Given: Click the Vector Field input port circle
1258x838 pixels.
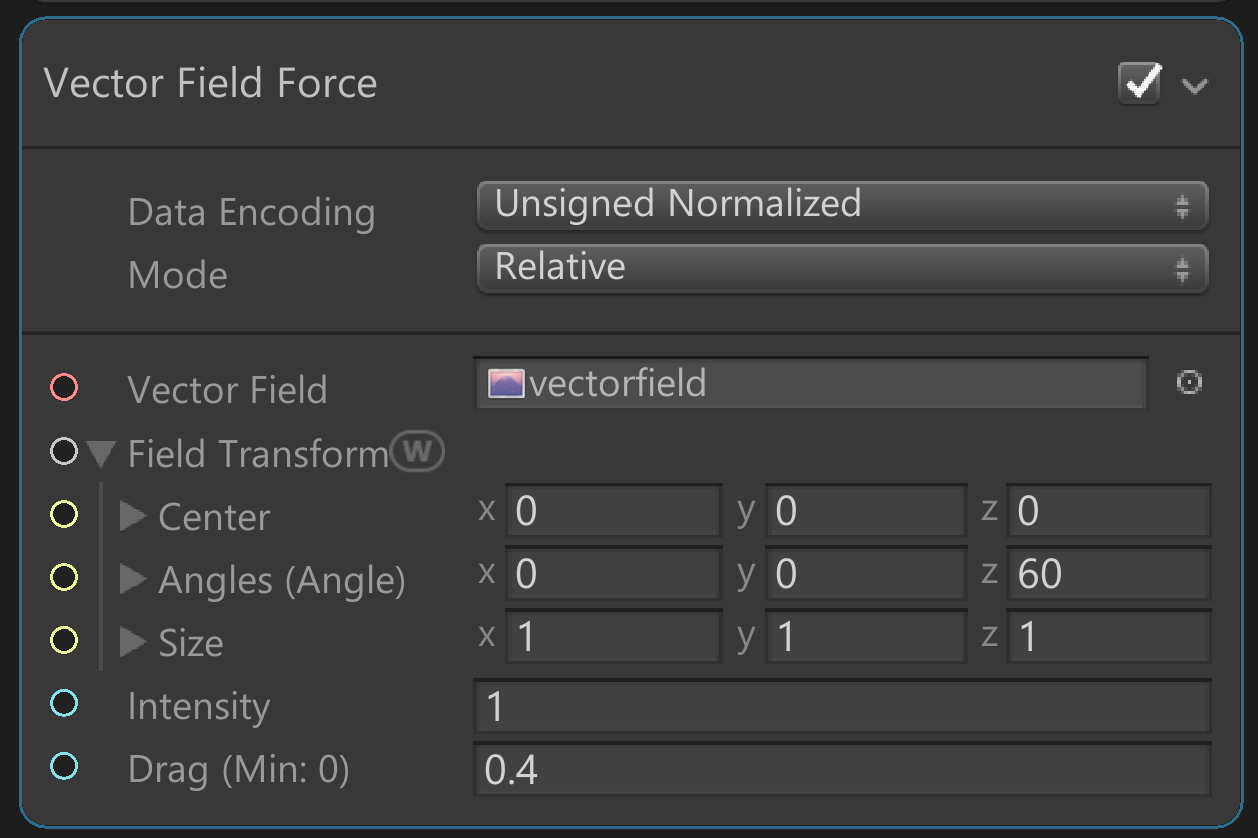Looking at the screenshot, I should pos(64,387).
